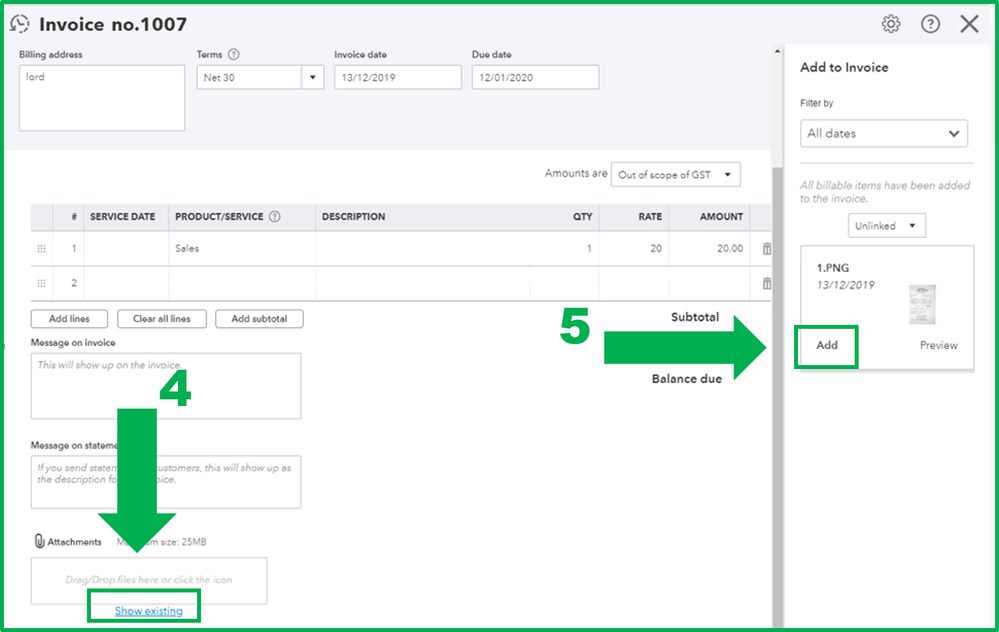Grab the row 1 drag handle

point(41,248)
